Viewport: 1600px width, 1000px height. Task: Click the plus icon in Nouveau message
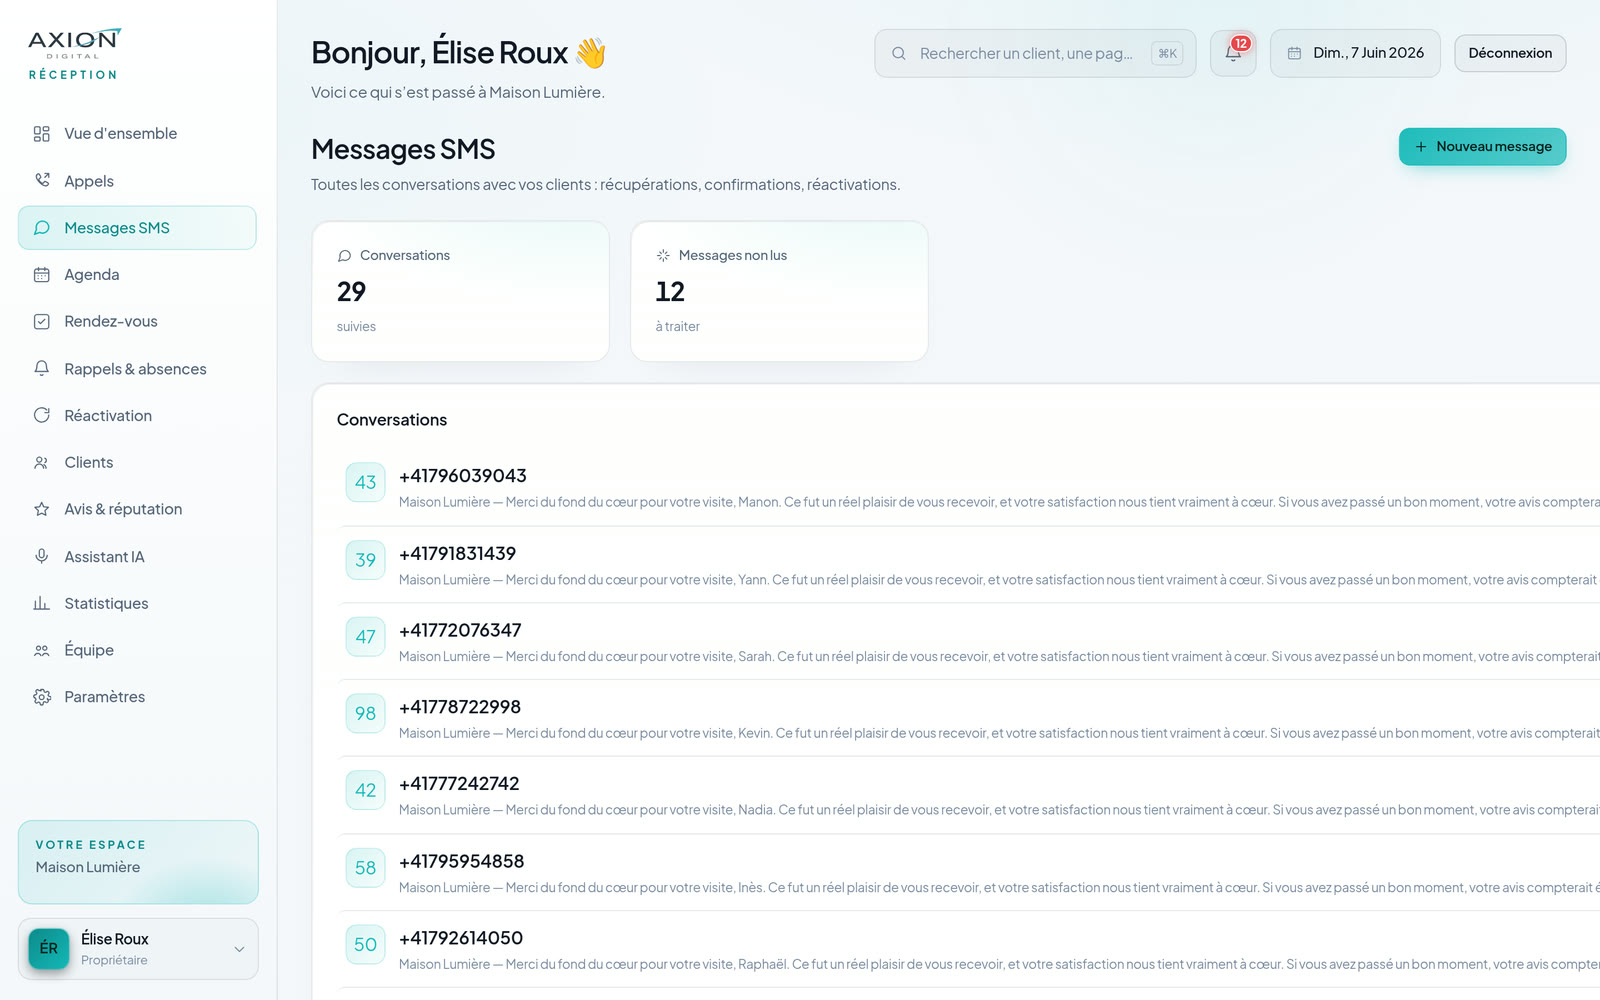(x=1420, y=147)
